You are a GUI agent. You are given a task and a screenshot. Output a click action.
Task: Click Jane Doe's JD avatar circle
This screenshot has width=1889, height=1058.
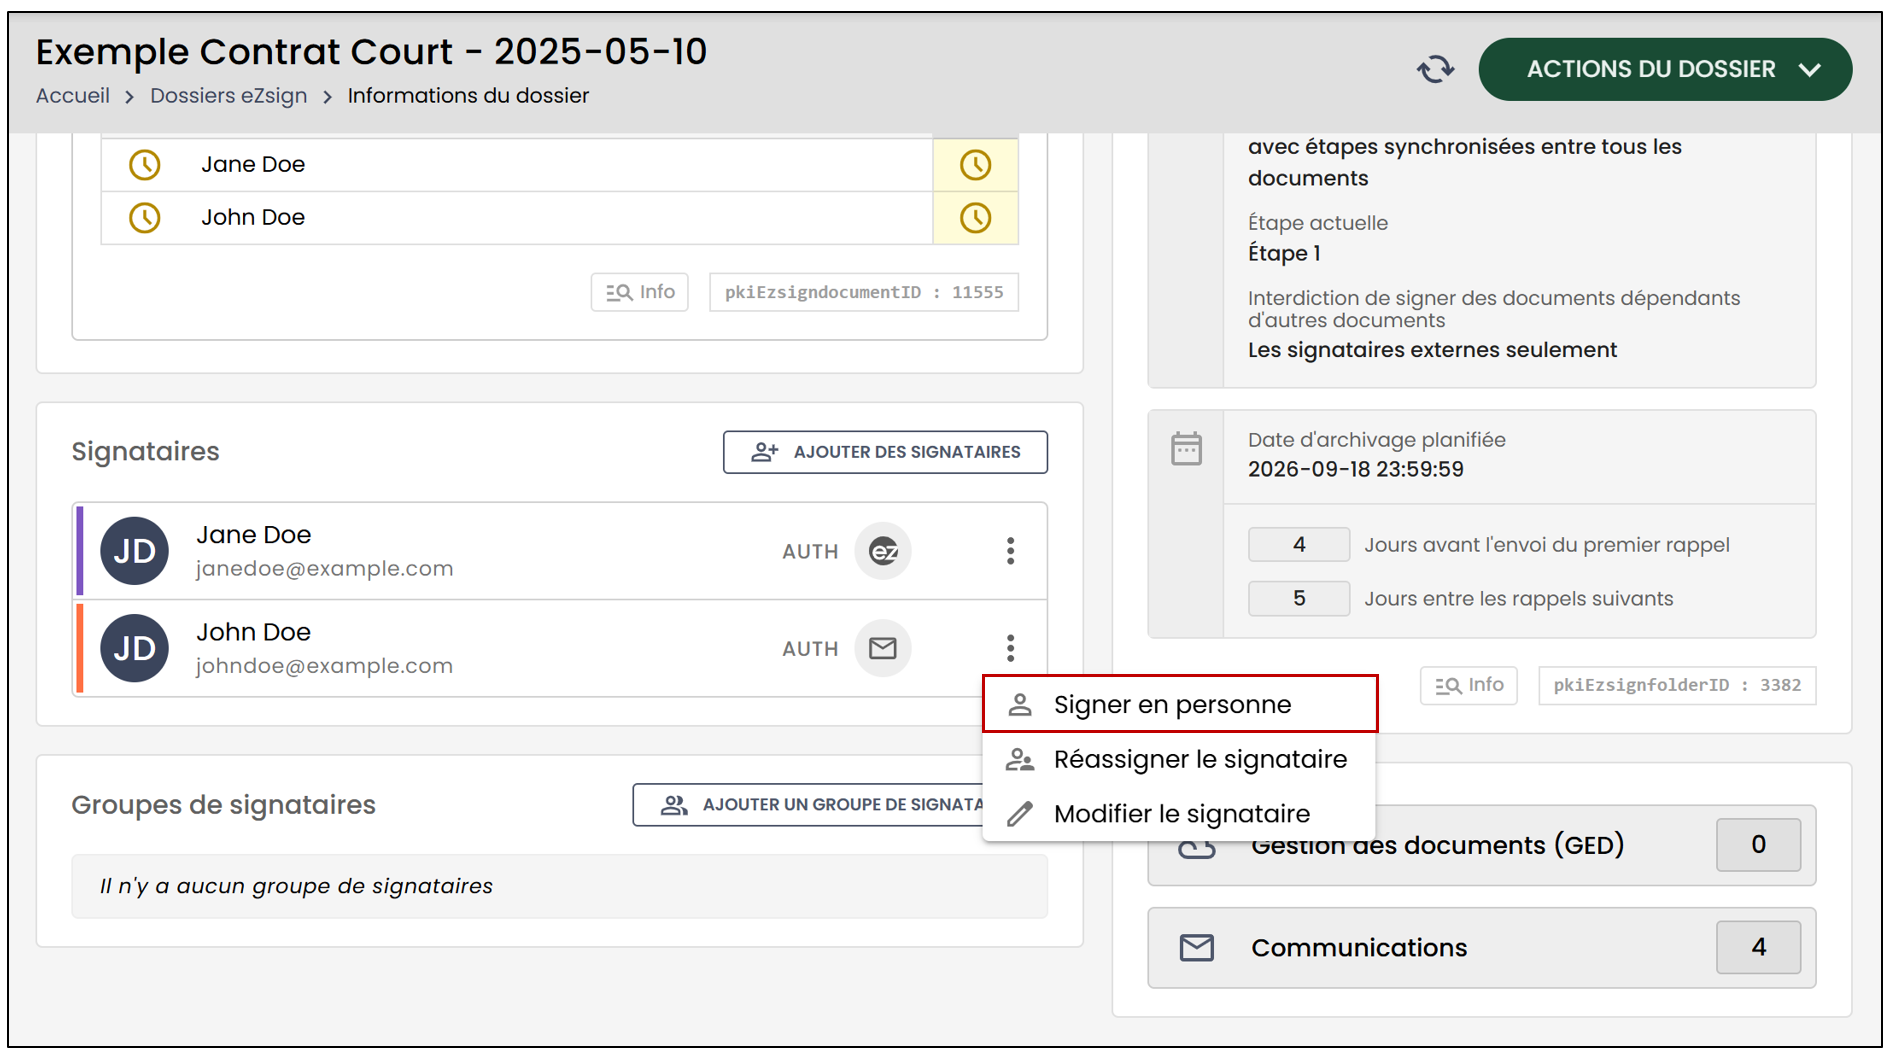134,551
